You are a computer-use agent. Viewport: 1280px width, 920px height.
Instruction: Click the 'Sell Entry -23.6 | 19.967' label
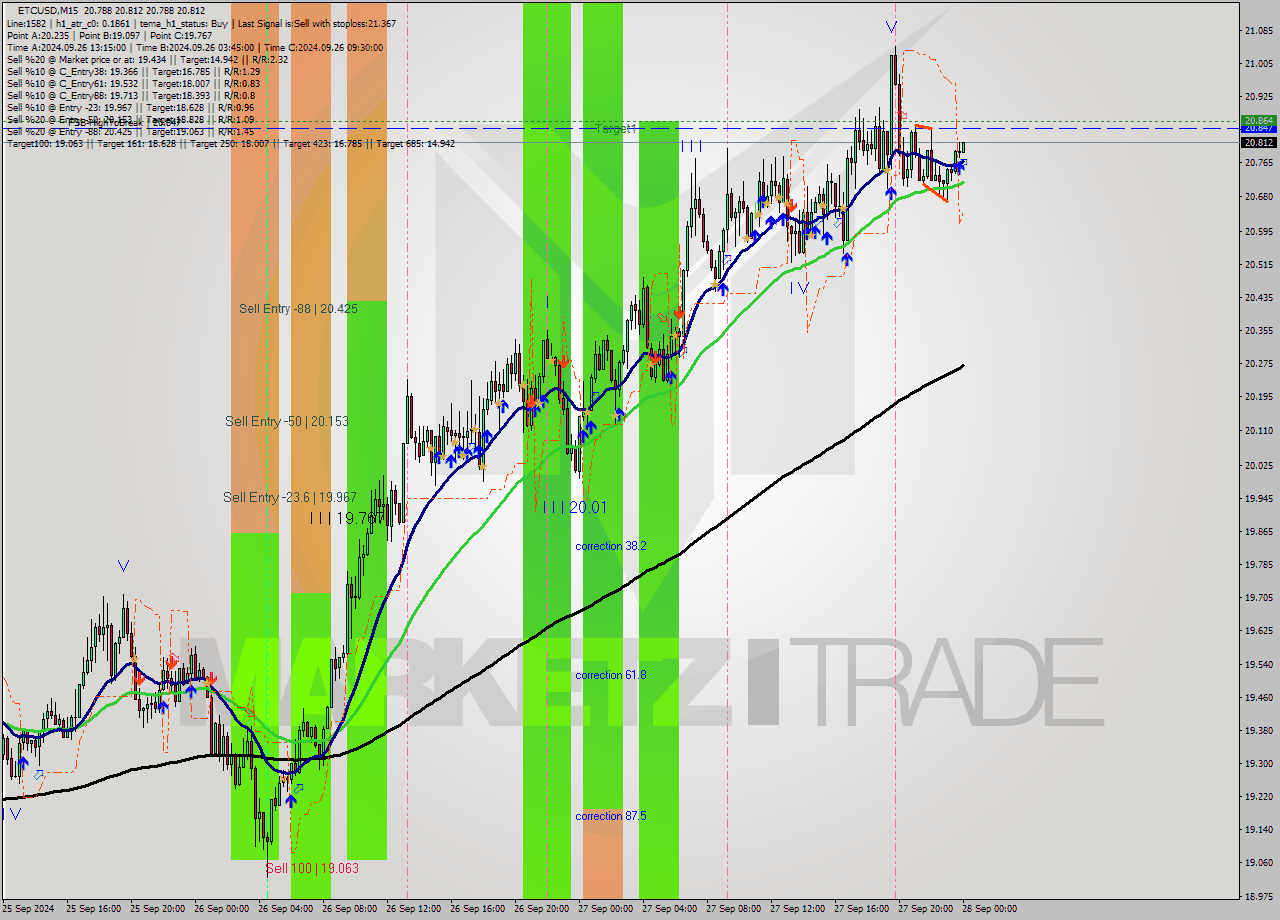[x=290, y=497]
